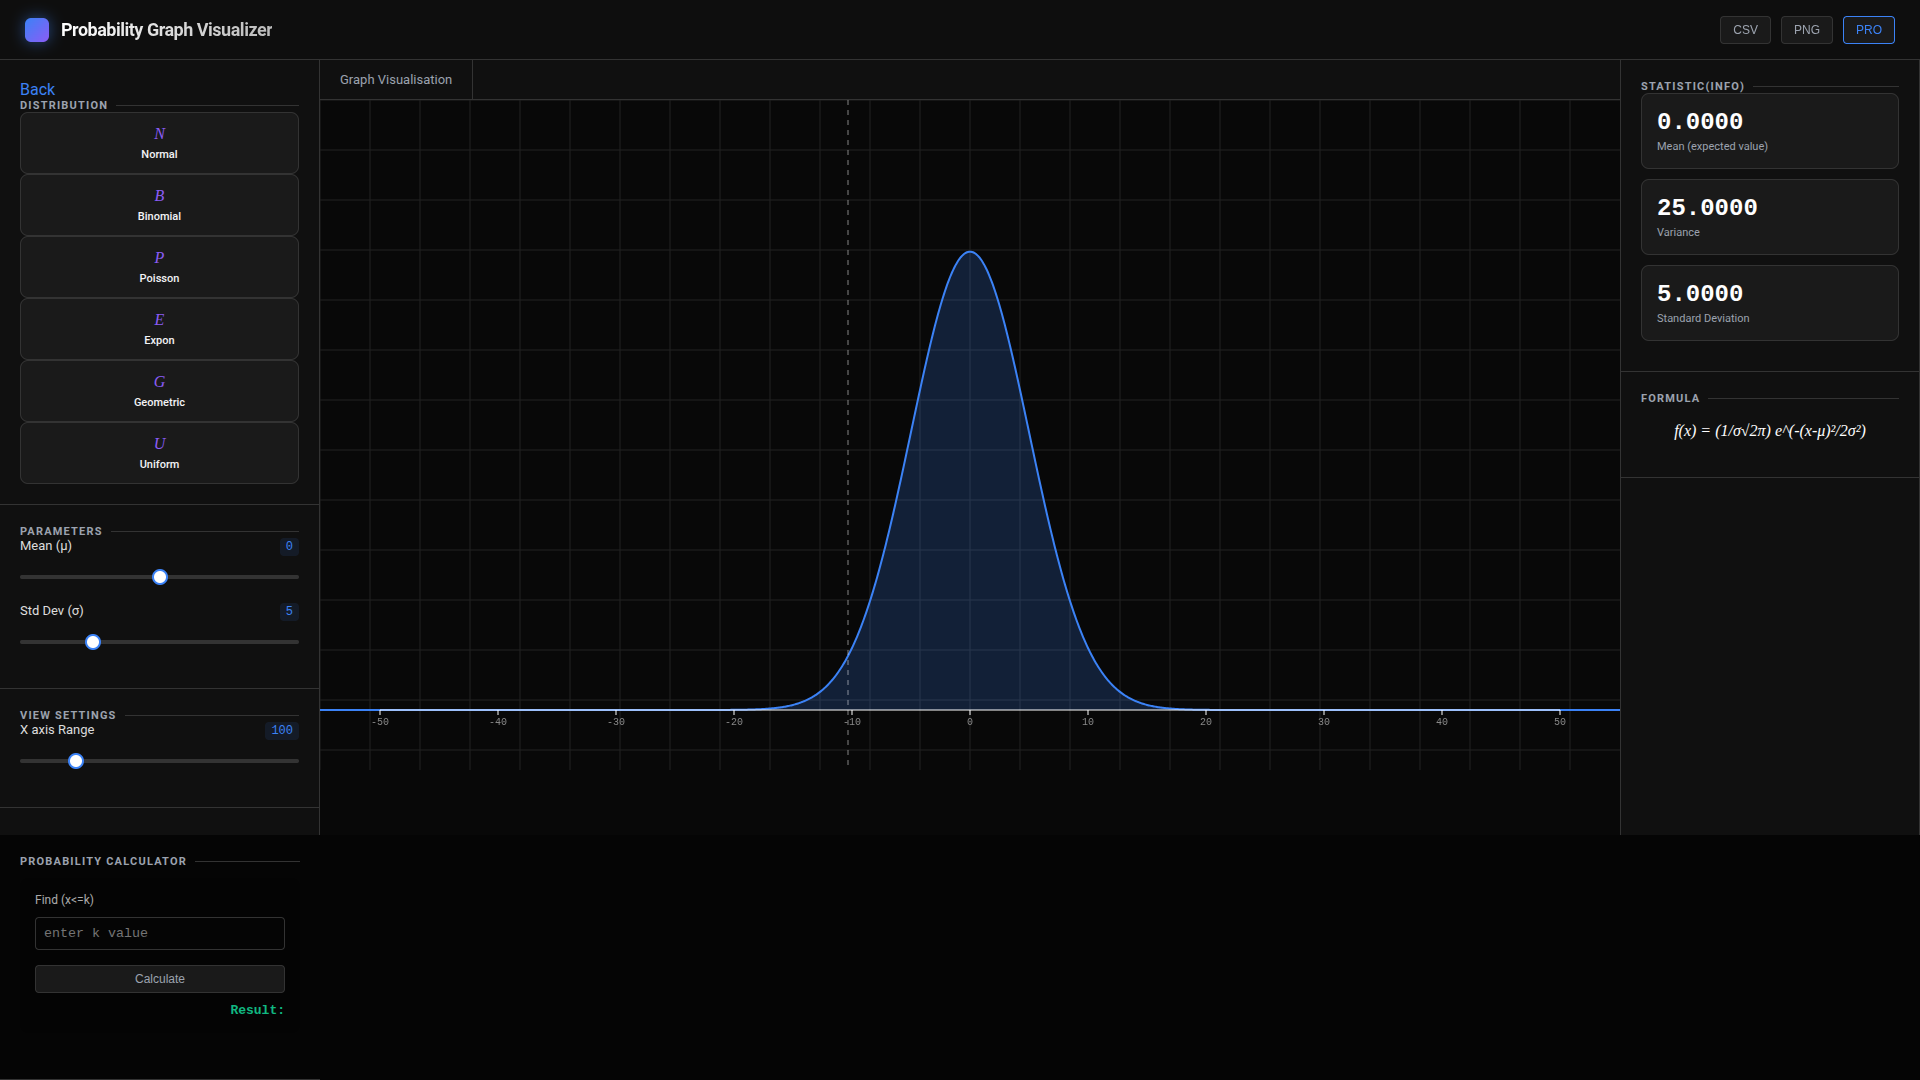Pick the Expon distribution card
This screenshot has width=1920, height=1080.
pyautogui.click(x=159, y=329)
